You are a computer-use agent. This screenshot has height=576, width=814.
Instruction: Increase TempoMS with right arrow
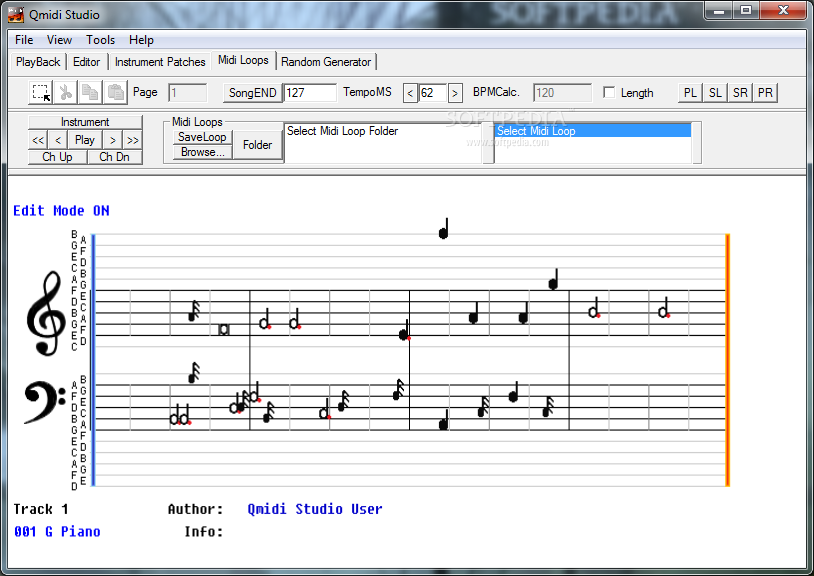click(x=455, y=93)
